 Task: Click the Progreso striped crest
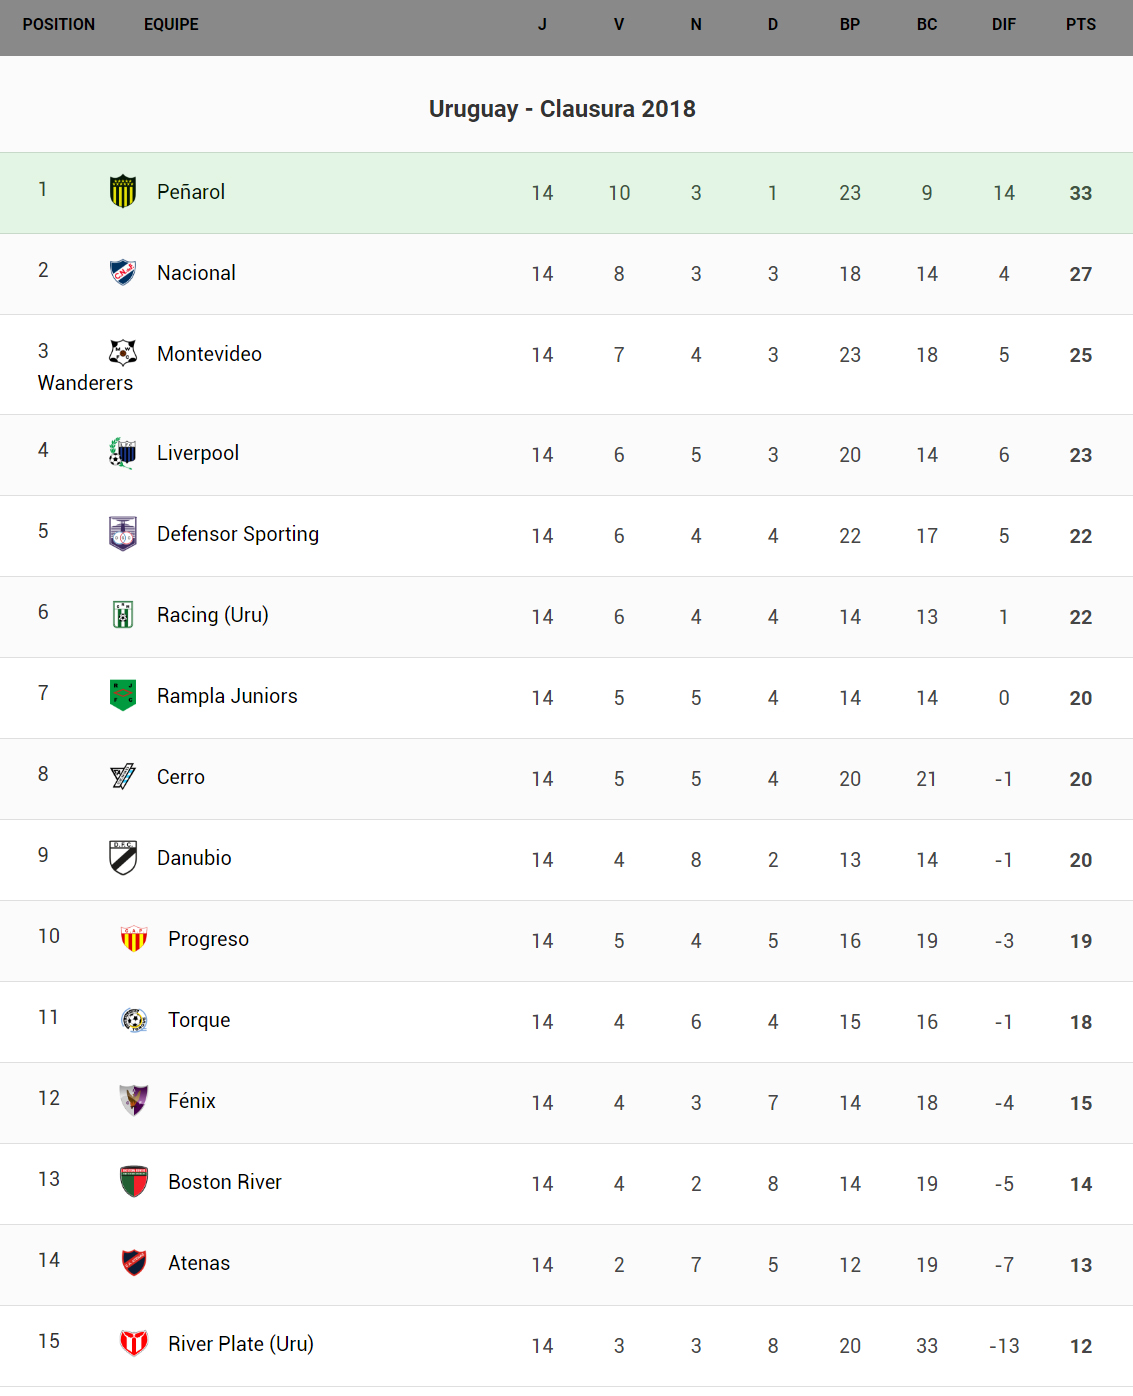[x=134, y=938]
